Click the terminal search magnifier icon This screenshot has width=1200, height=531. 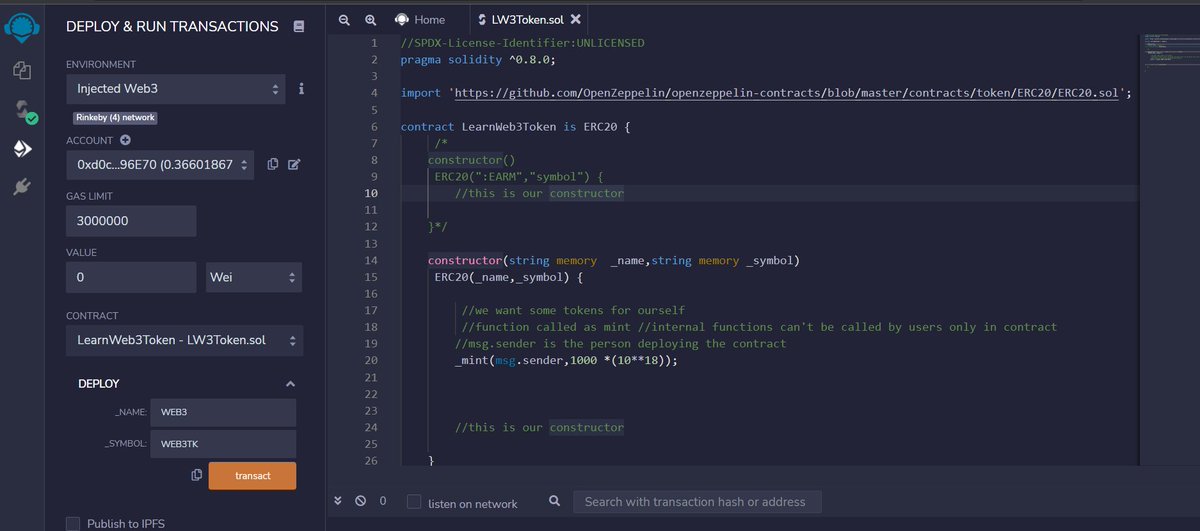(554, 501)
